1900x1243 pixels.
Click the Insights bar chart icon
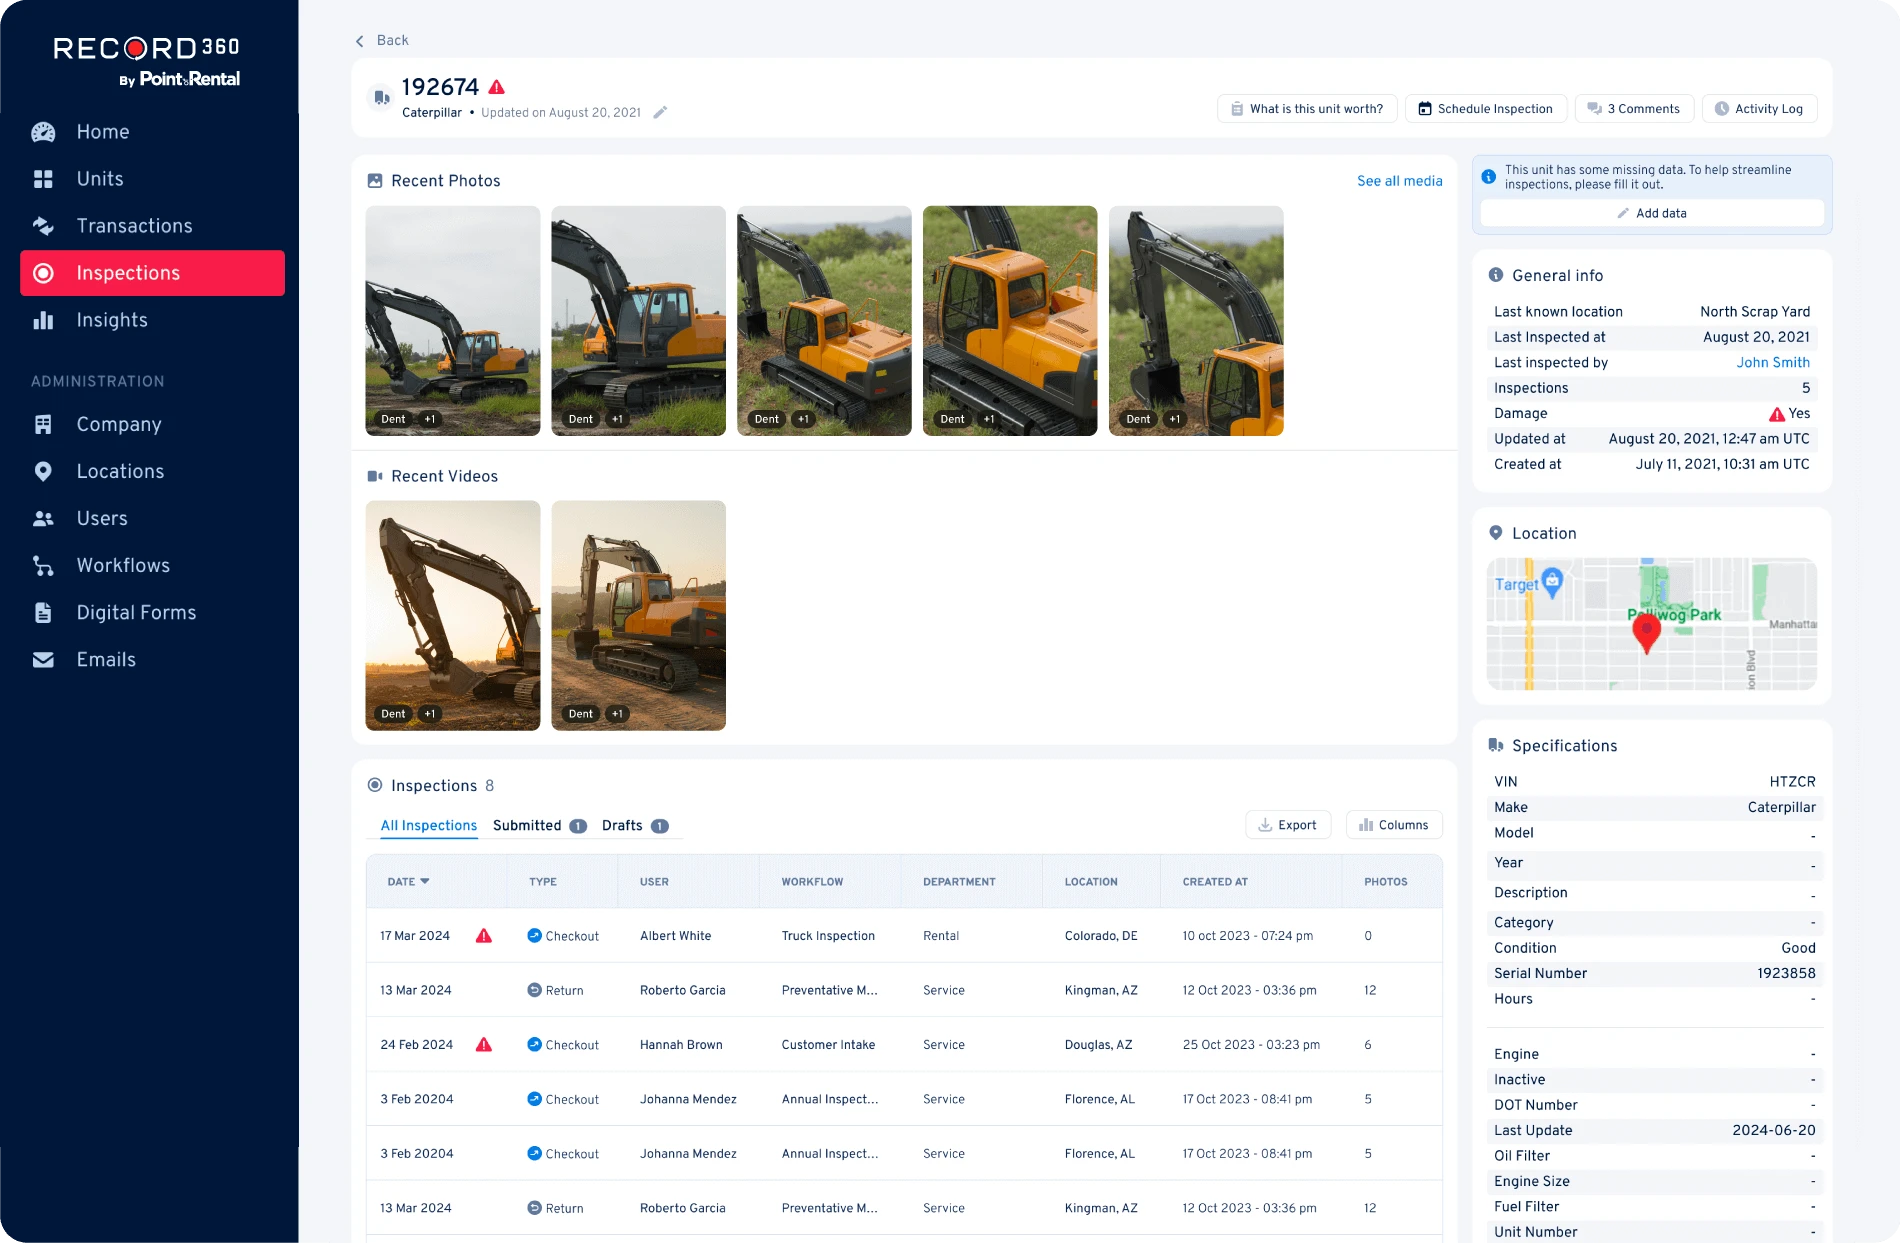(43, 320)
